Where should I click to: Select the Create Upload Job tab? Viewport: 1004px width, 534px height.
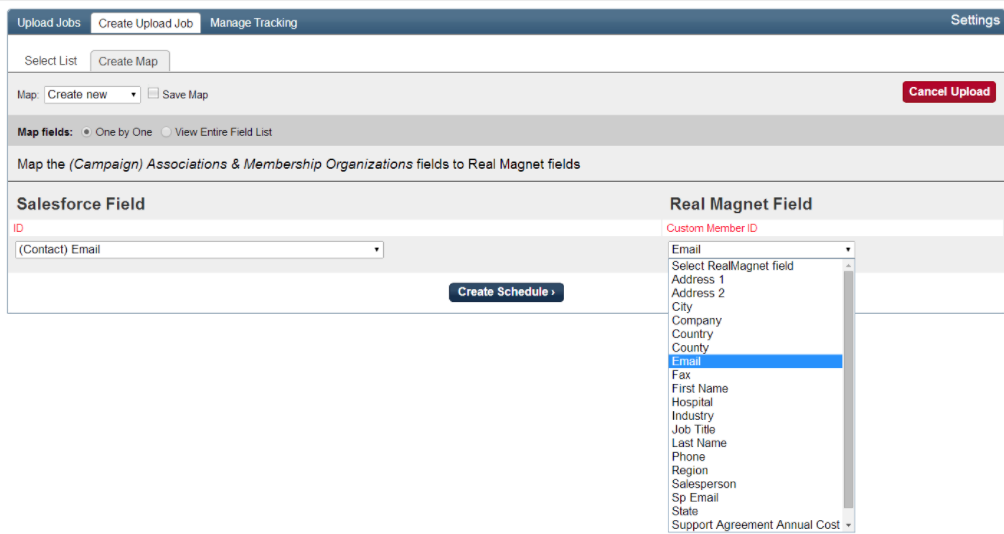tap(145, 23)
